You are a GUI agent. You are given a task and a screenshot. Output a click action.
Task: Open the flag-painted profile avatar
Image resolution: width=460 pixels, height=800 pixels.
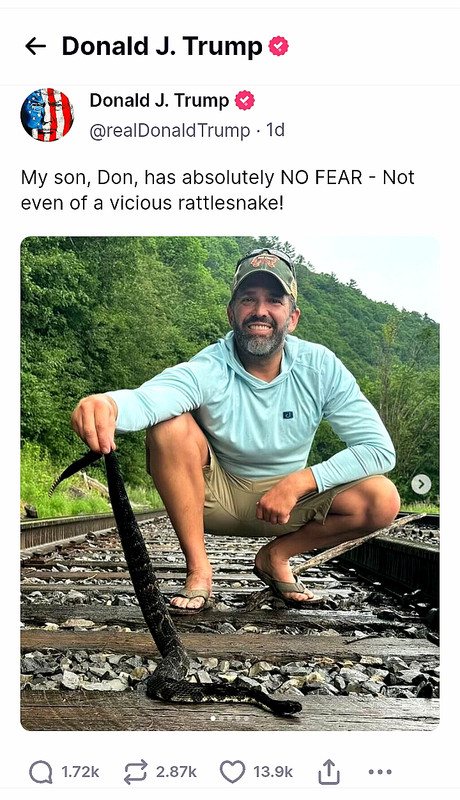coord(47,115)
